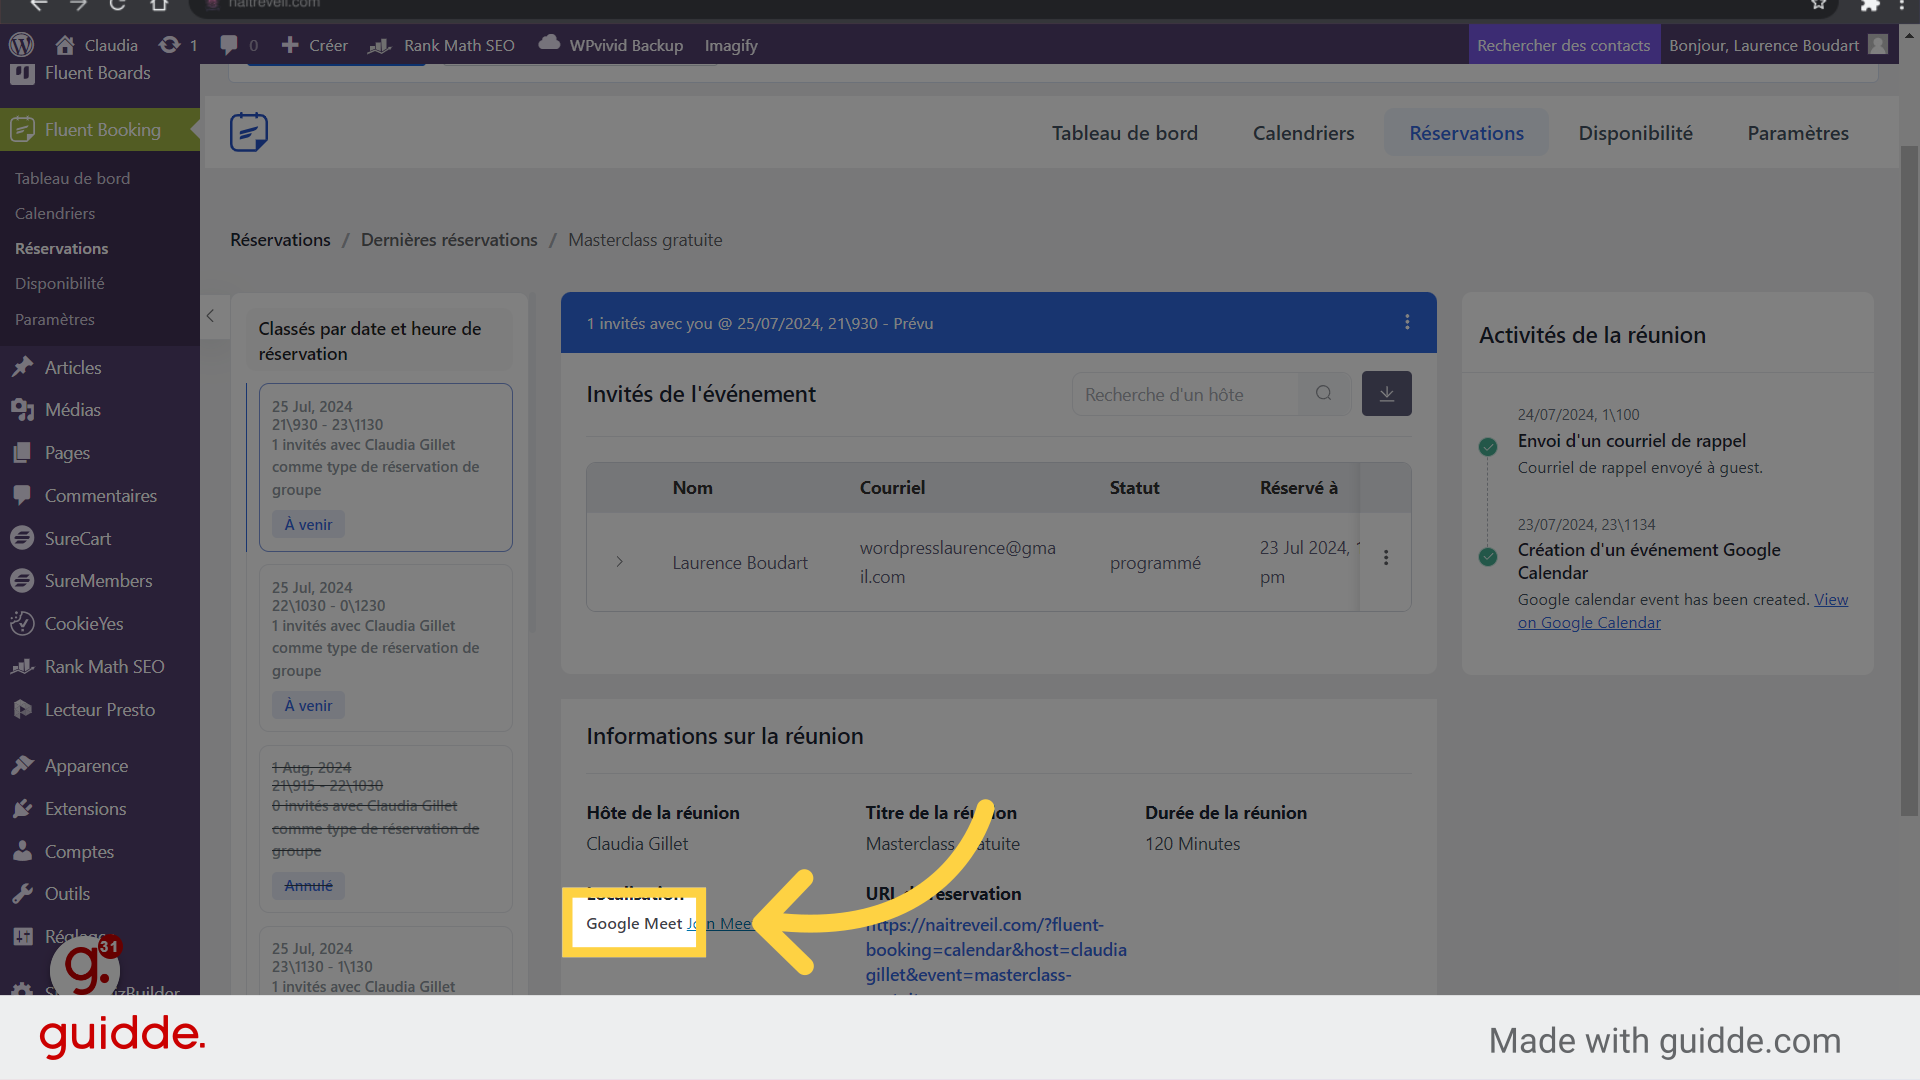Open the blue header three-dot menu

[x=1407, y=322]
